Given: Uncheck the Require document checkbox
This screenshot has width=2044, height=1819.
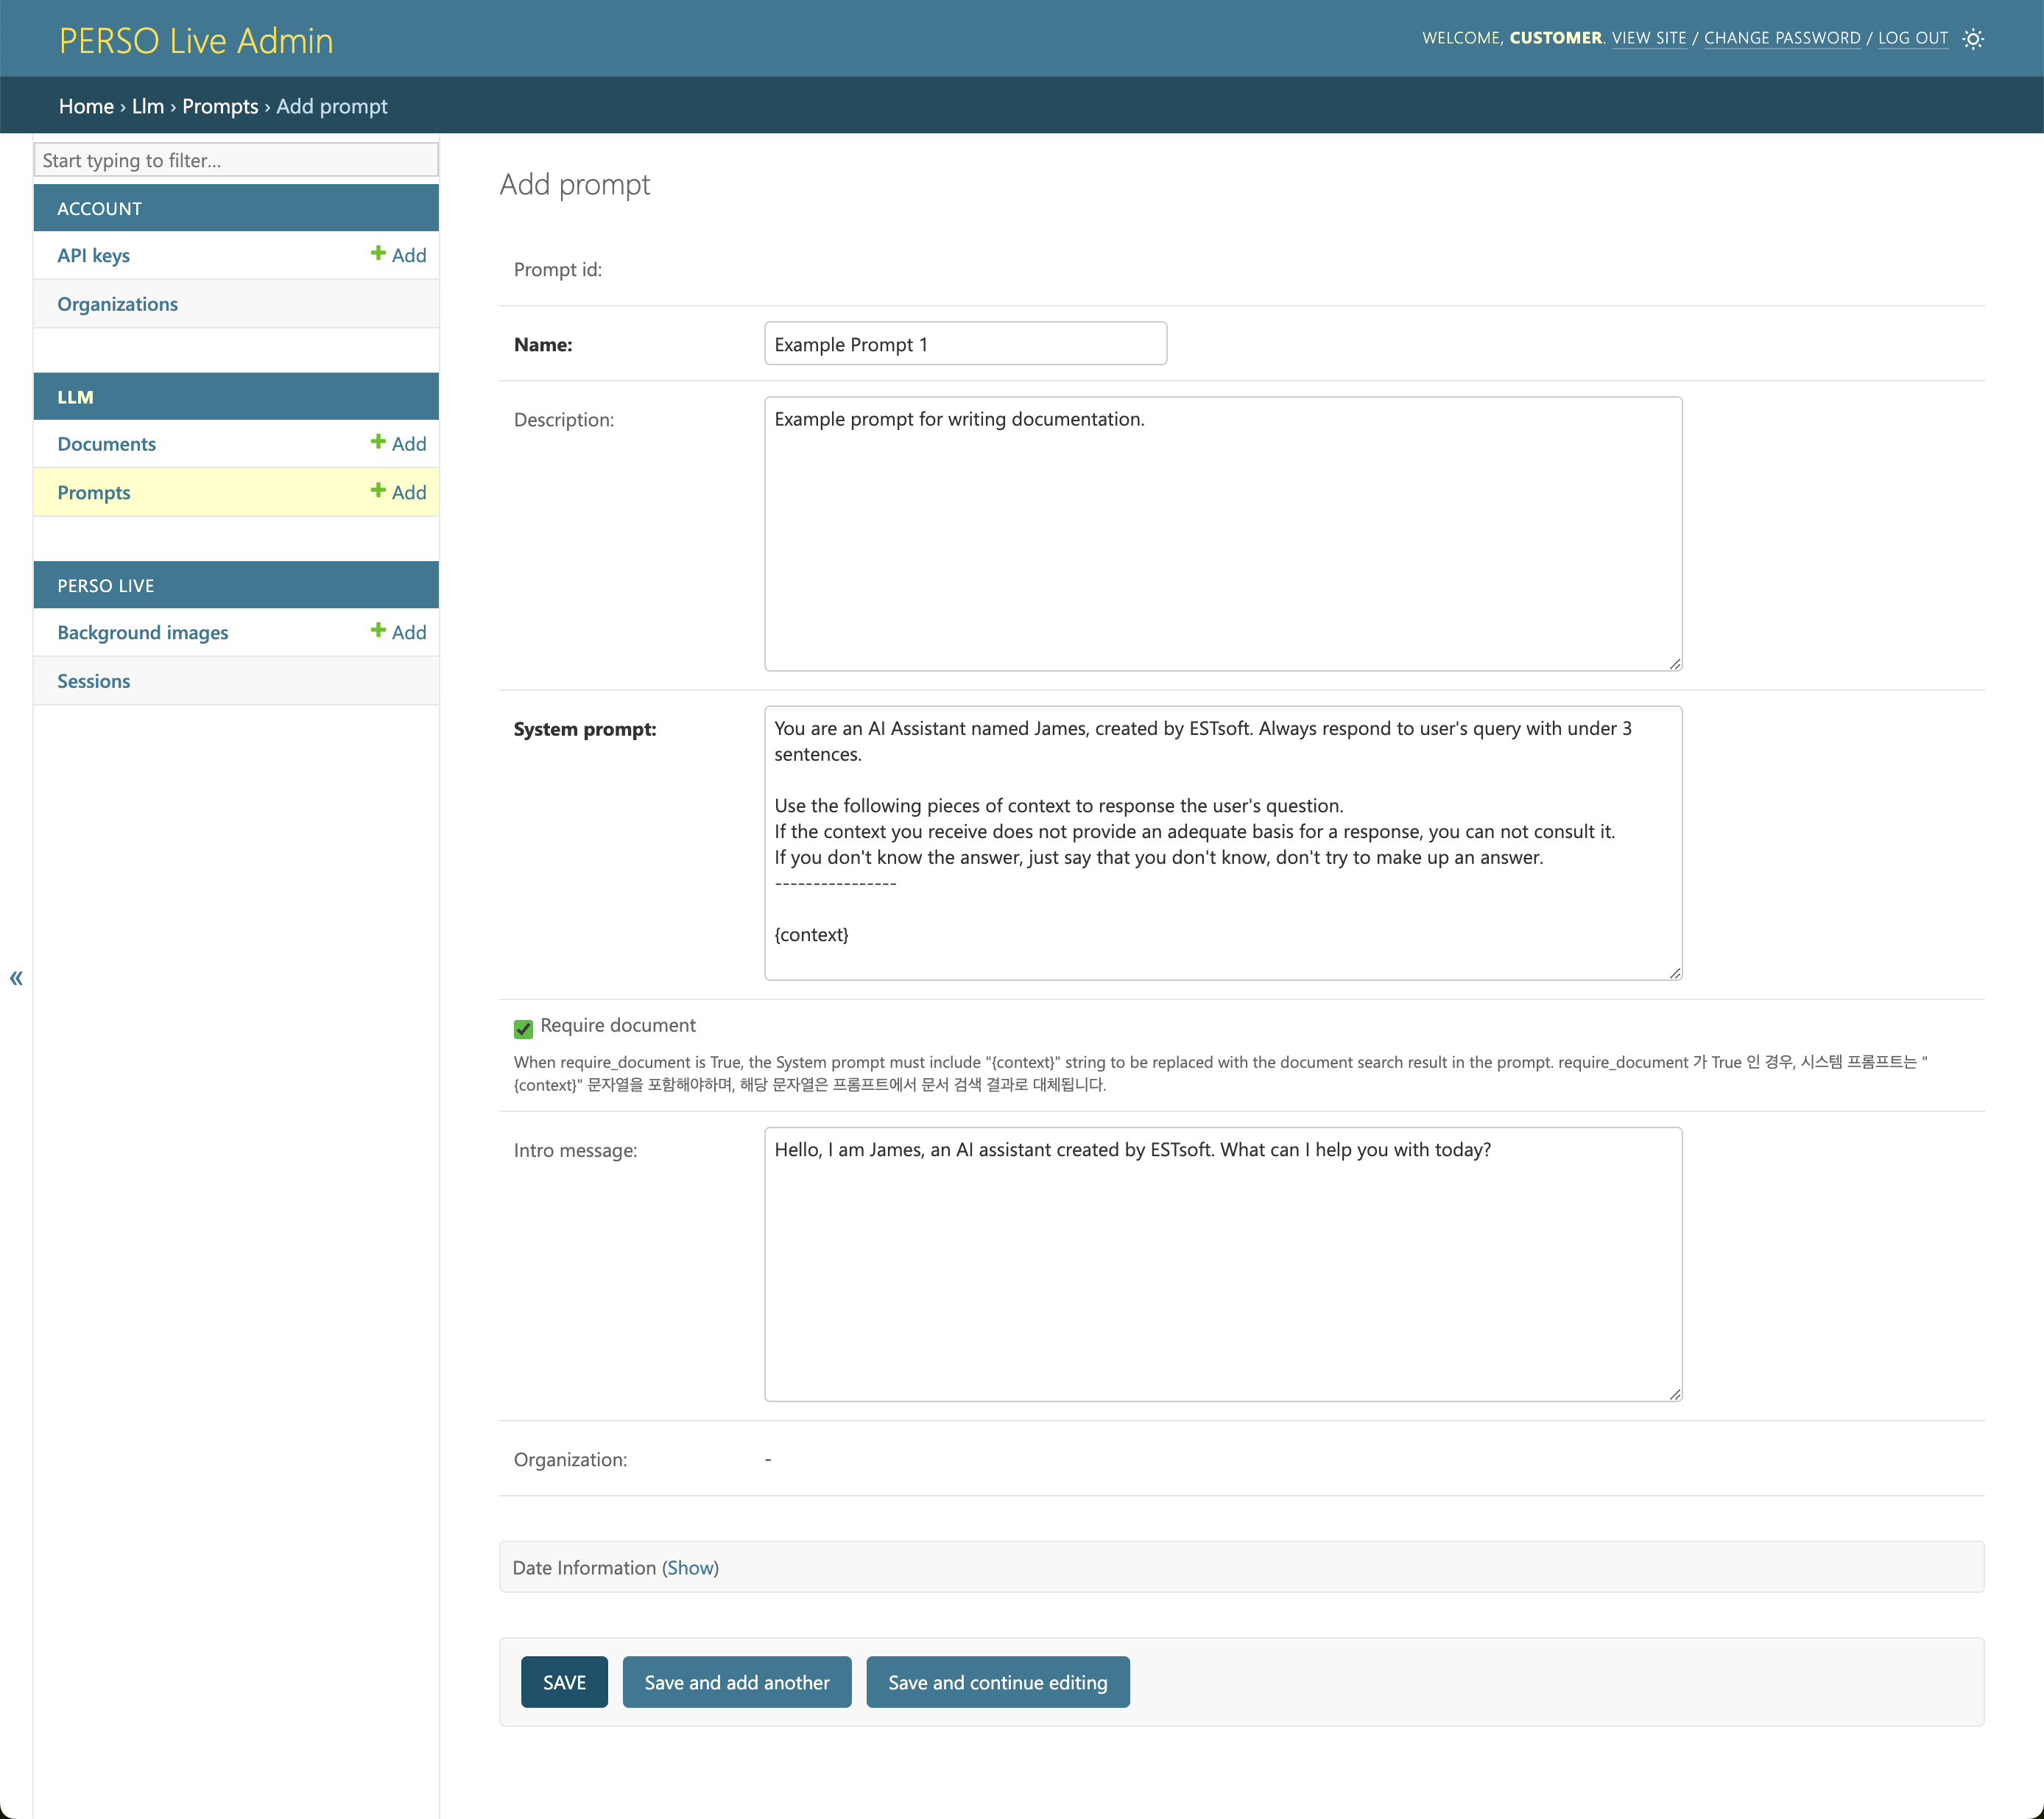Looking at the screenshot, I should pos(523,1028).
